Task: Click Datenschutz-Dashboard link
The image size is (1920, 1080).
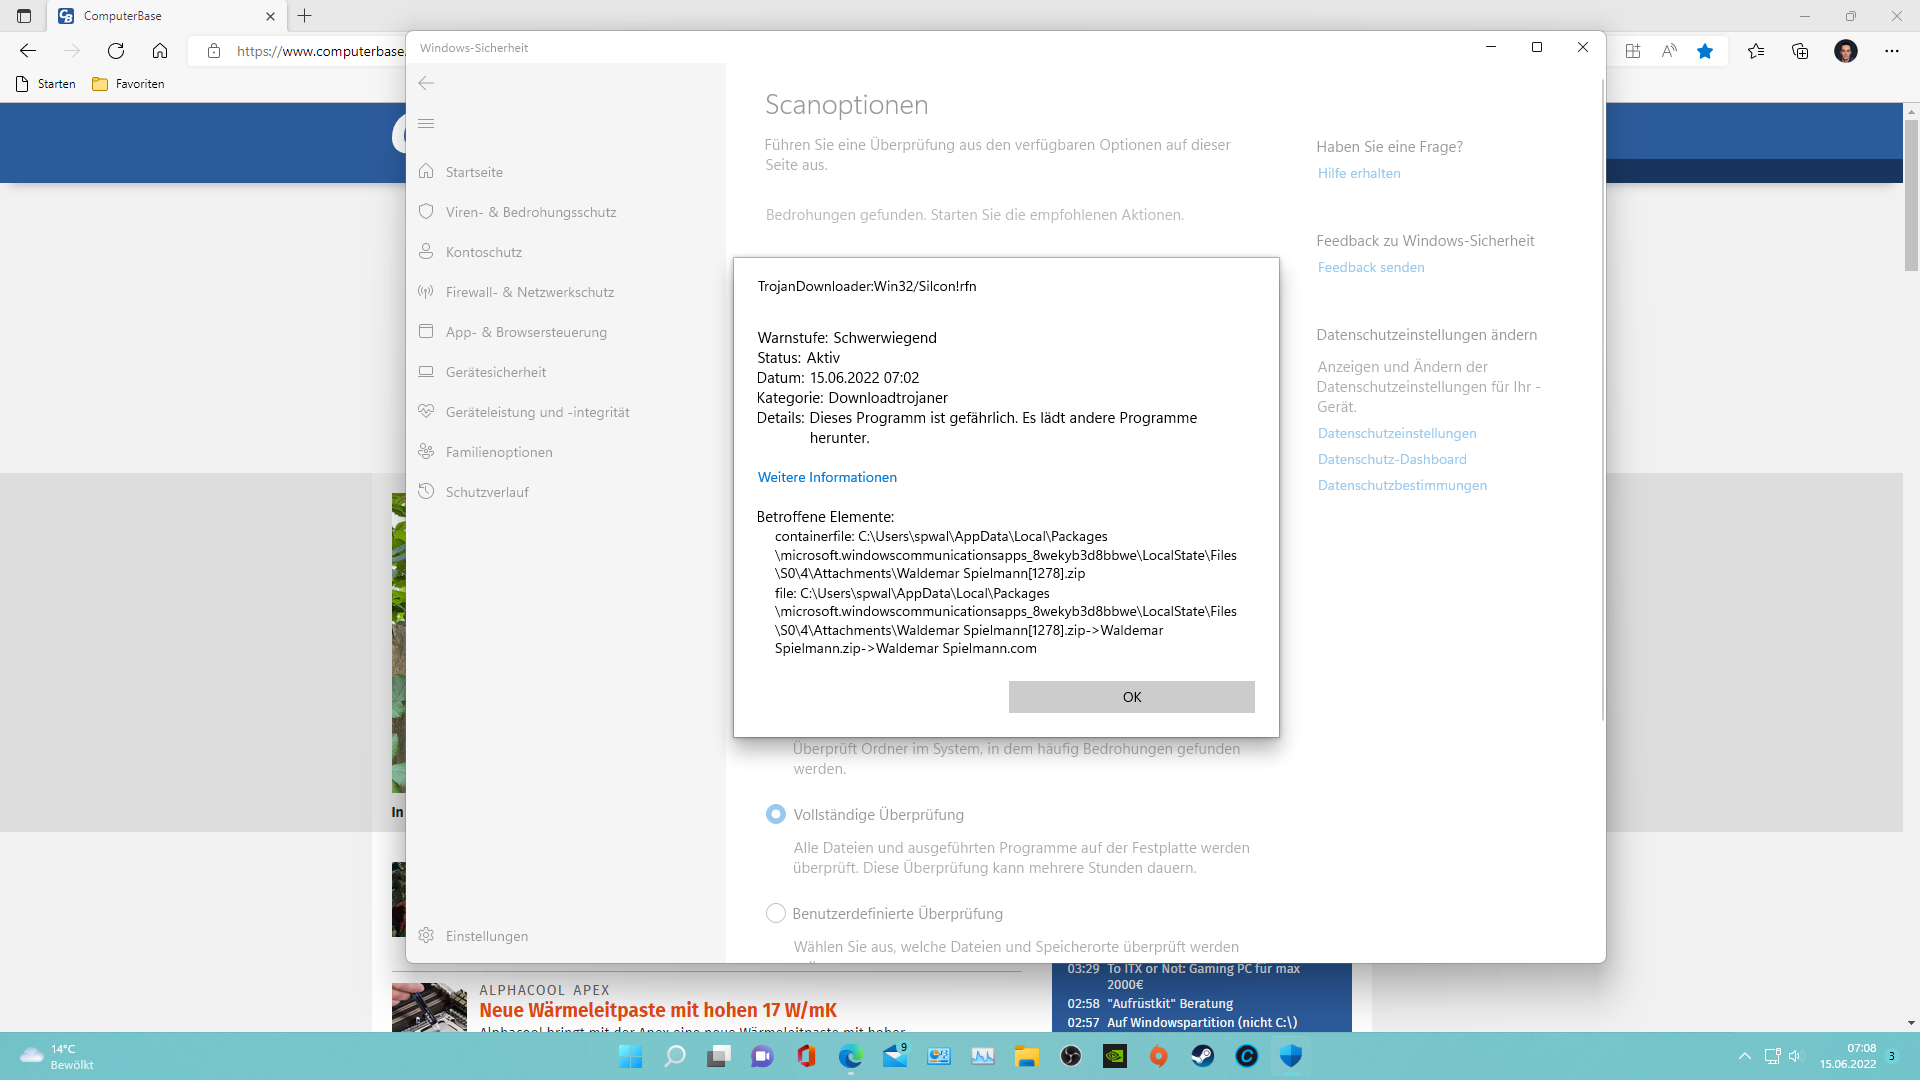Action: [1392, 459]
